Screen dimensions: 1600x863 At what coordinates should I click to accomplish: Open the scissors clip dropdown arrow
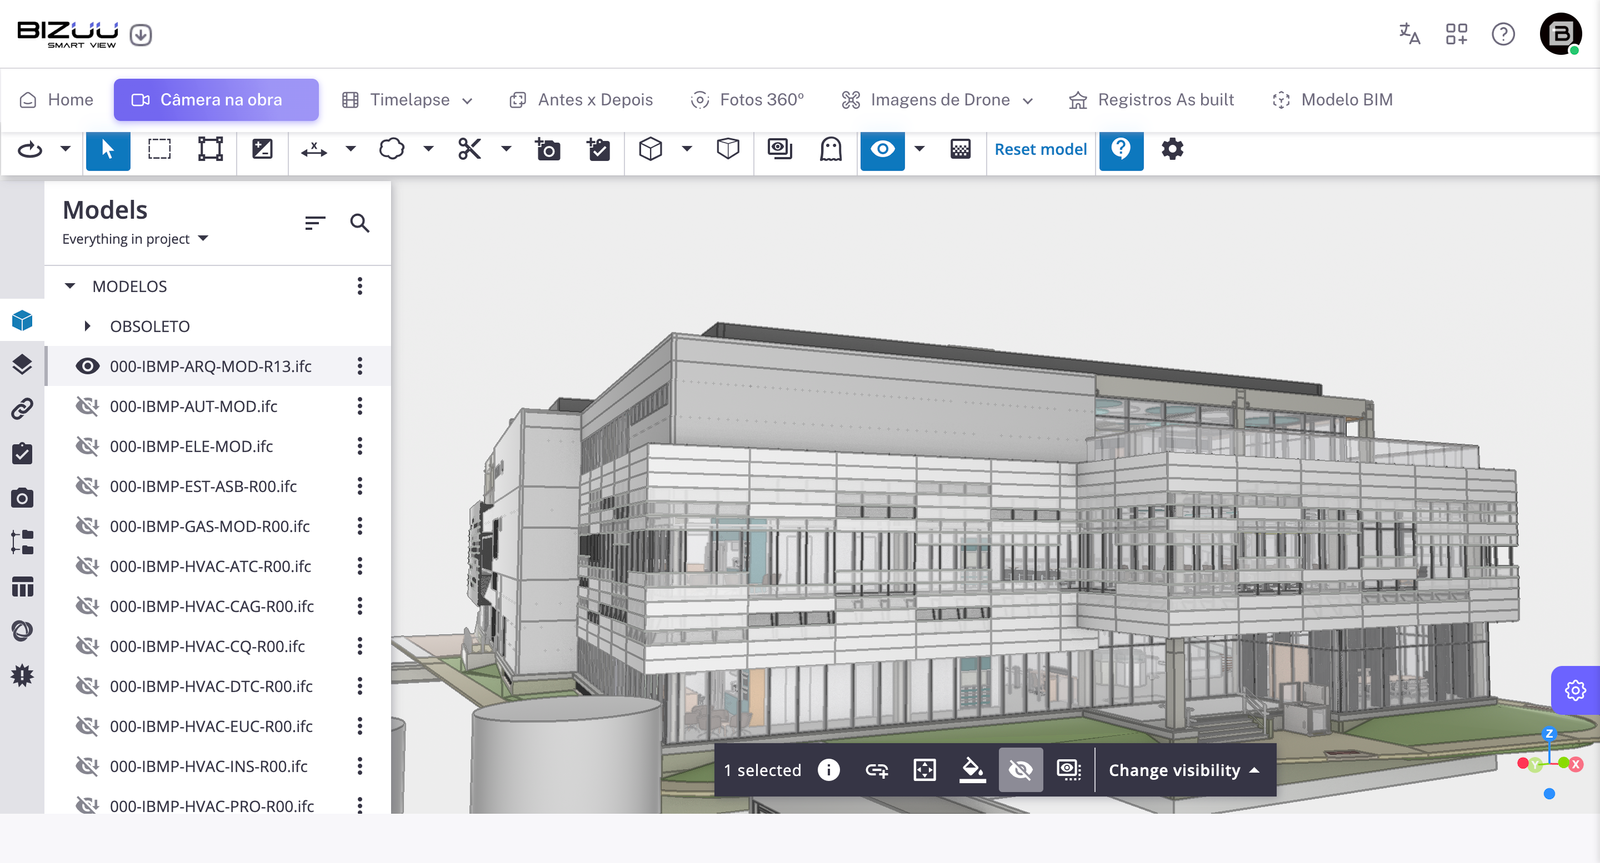coord(506,150)
